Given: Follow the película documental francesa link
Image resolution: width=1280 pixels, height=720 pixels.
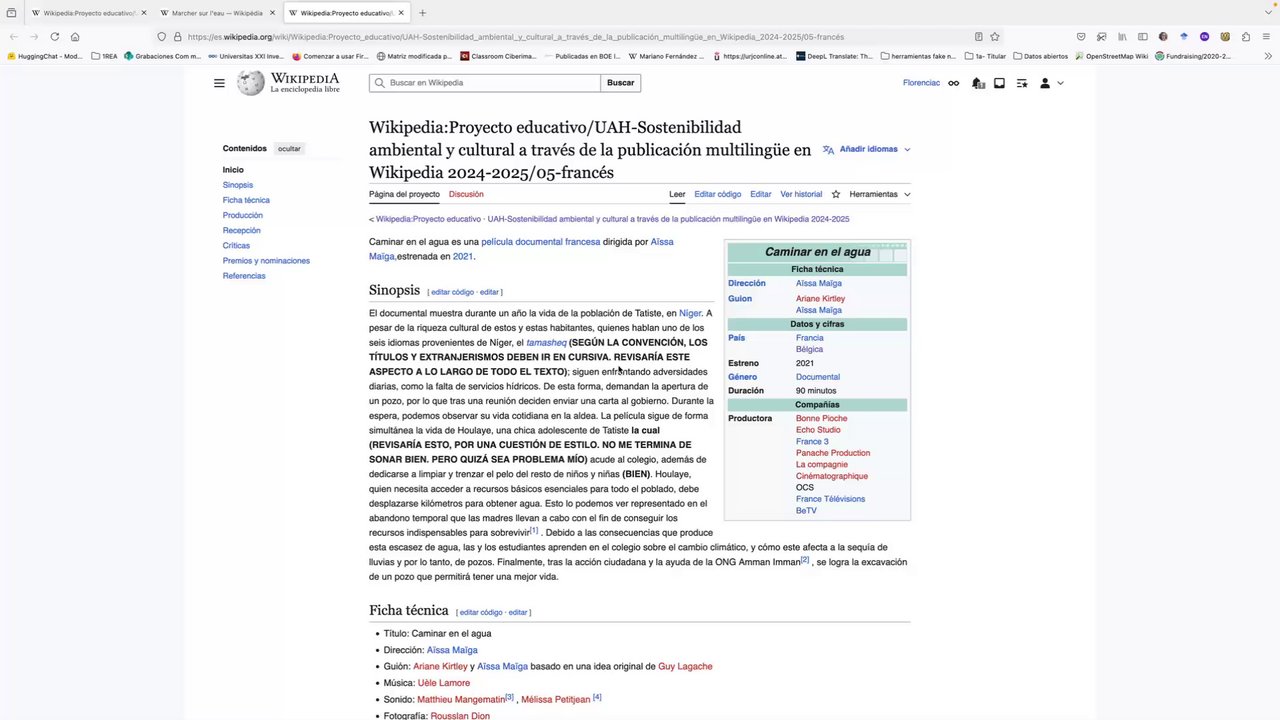Looking at the screenshot, I should point(541,242).
